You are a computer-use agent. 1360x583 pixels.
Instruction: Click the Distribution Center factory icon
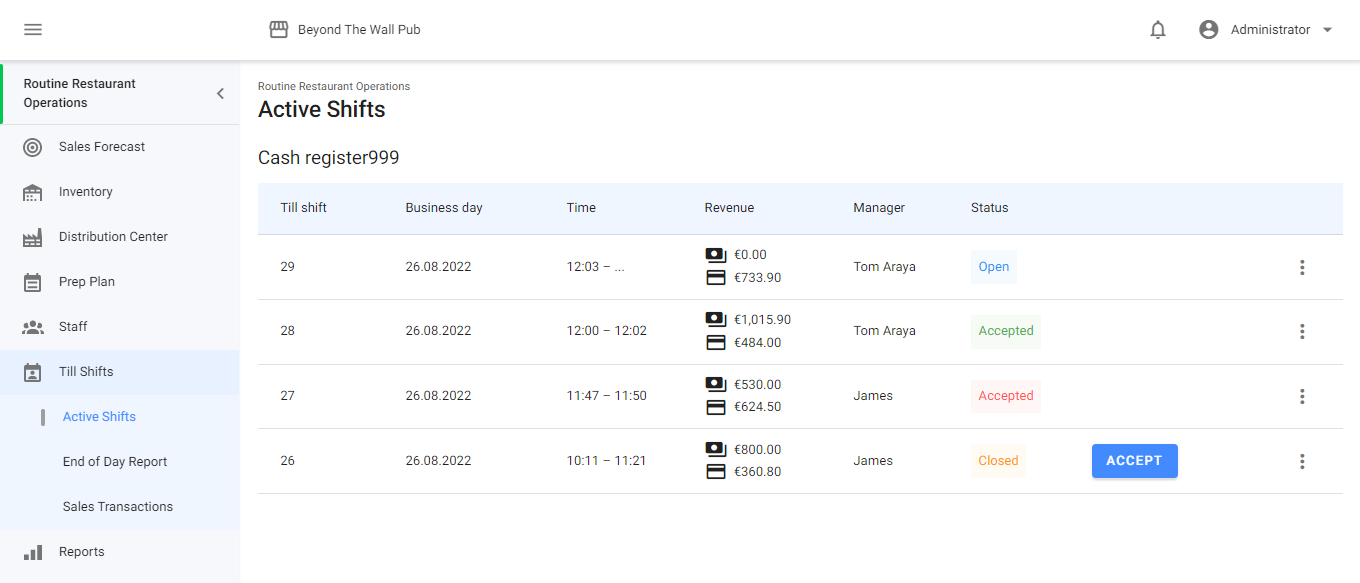point(33,237)
